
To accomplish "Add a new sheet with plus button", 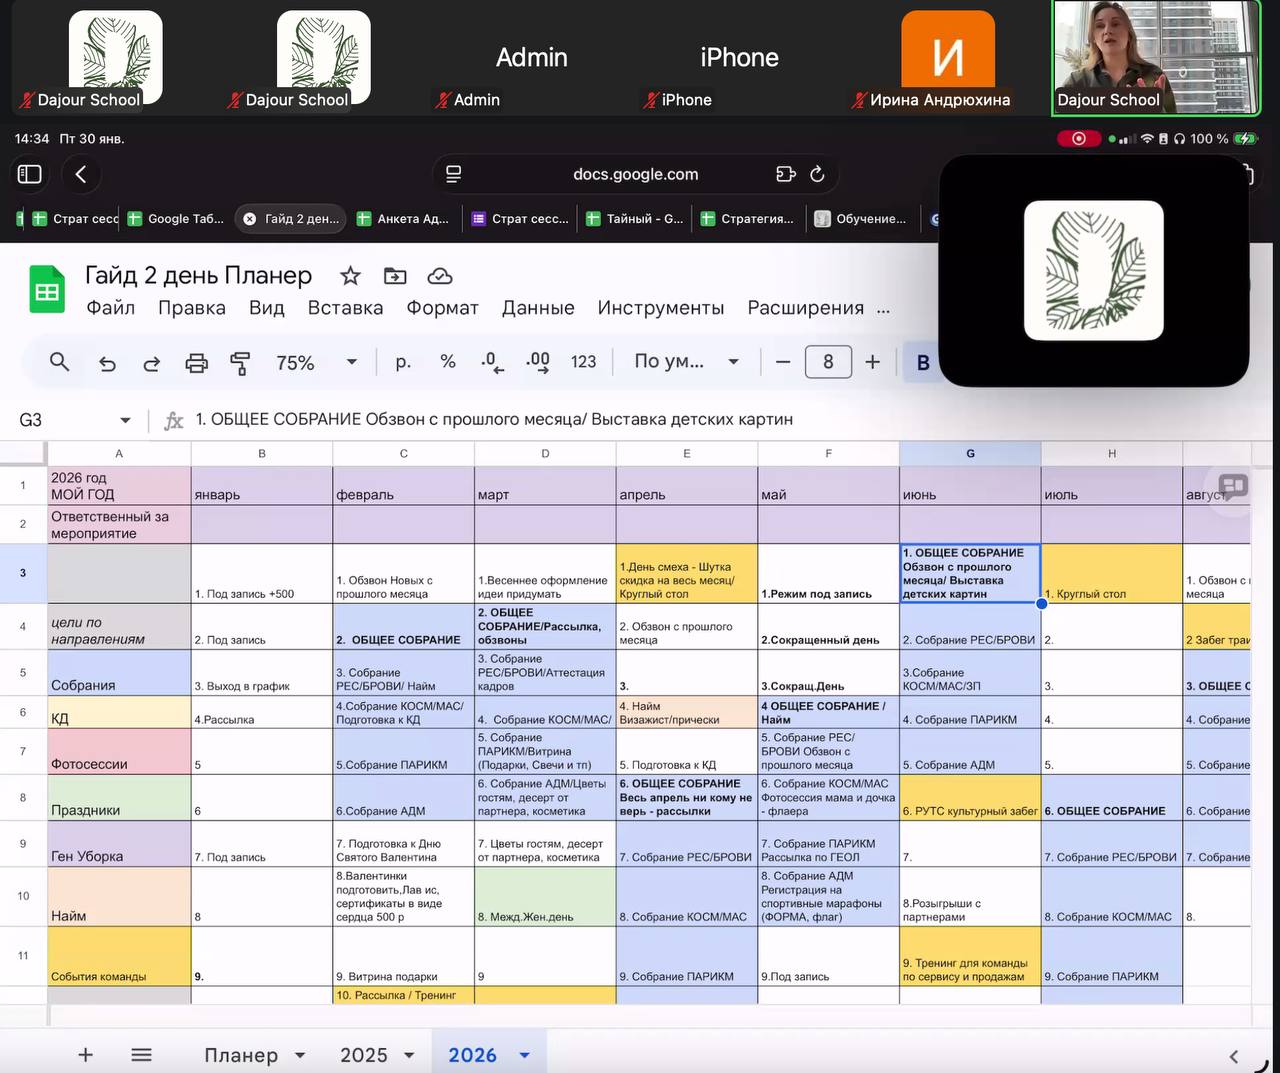I will (x=86, y=1055).
